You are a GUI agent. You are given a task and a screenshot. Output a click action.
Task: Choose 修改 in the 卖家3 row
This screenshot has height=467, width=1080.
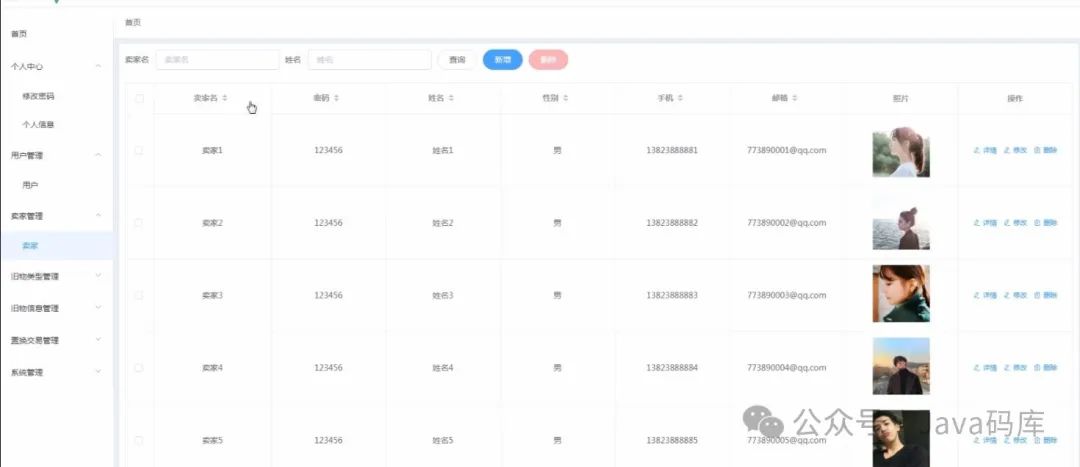[1015, 295]
